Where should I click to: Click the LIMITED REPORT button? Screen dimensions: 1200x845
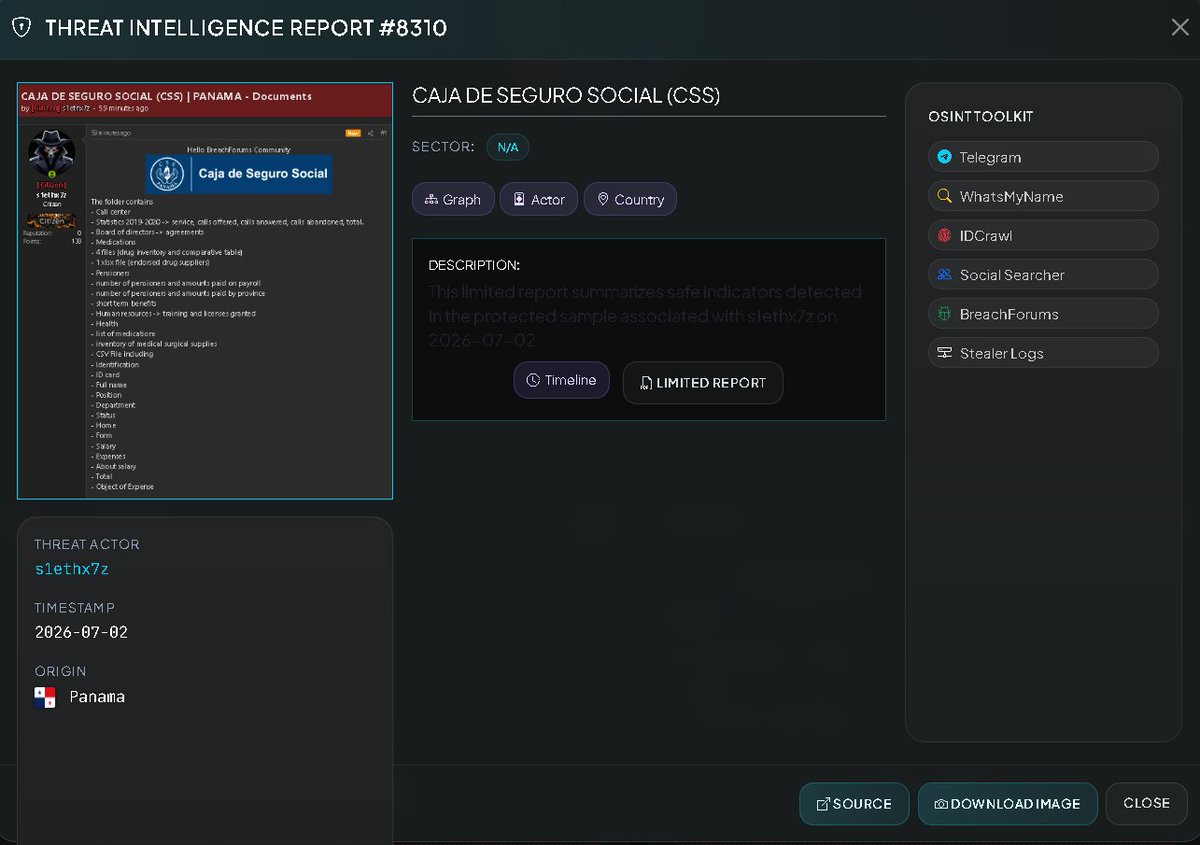click(x=703, y=383)
